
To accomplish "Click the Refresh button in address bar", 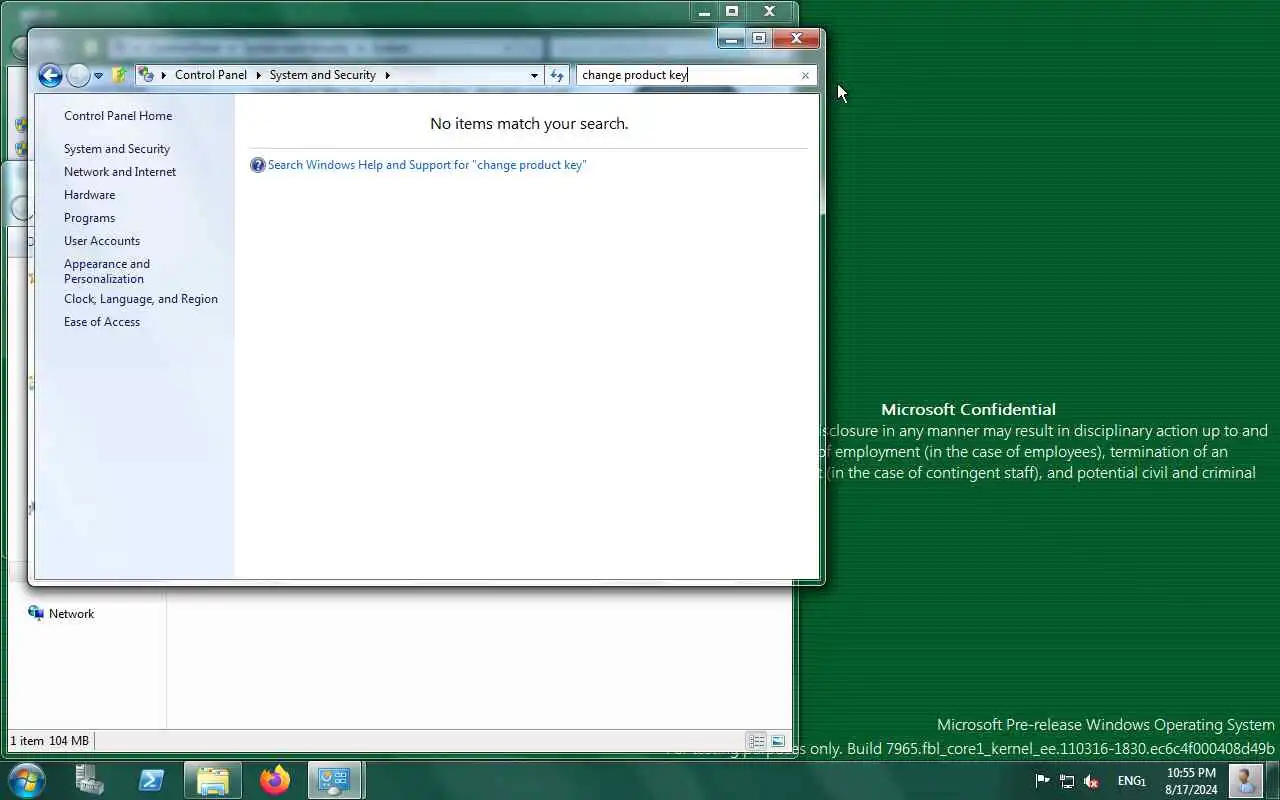I will pos(557,75).
